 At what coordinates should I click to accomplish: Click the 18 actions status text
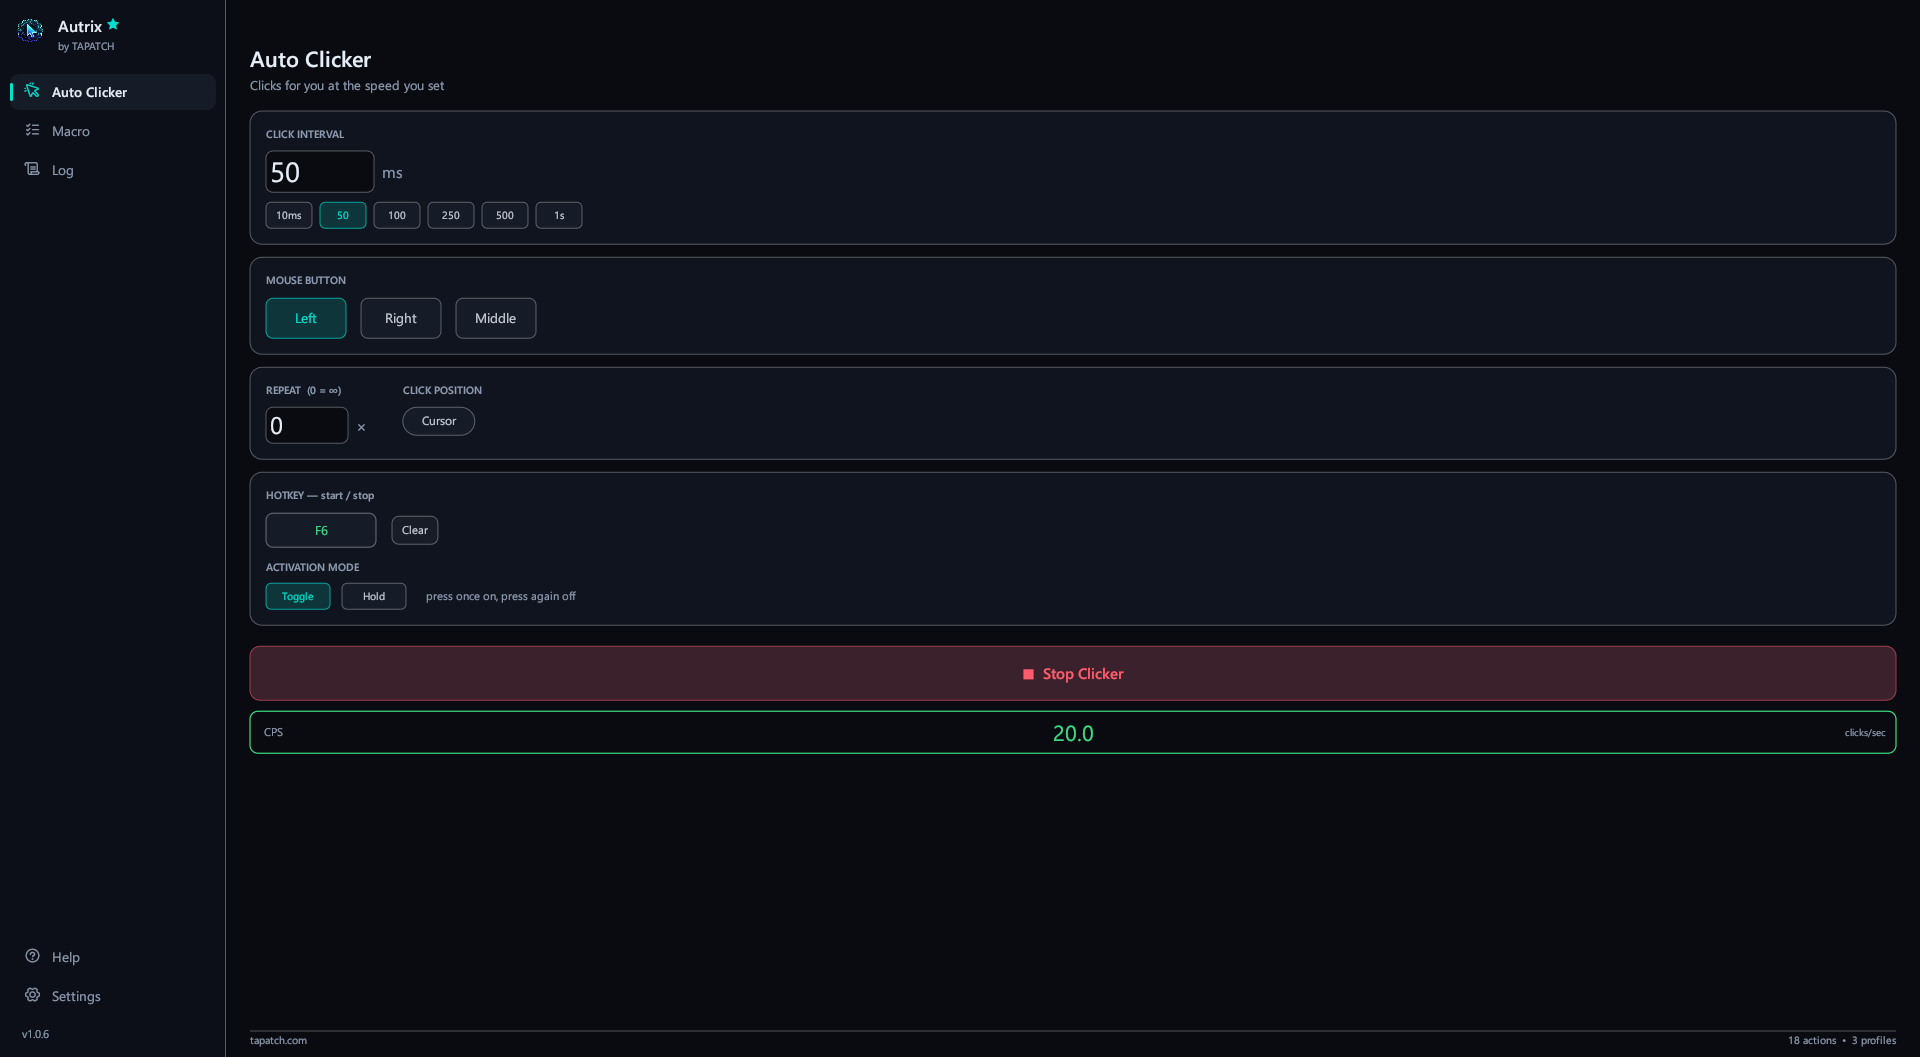click(x=1812, y=1040)
